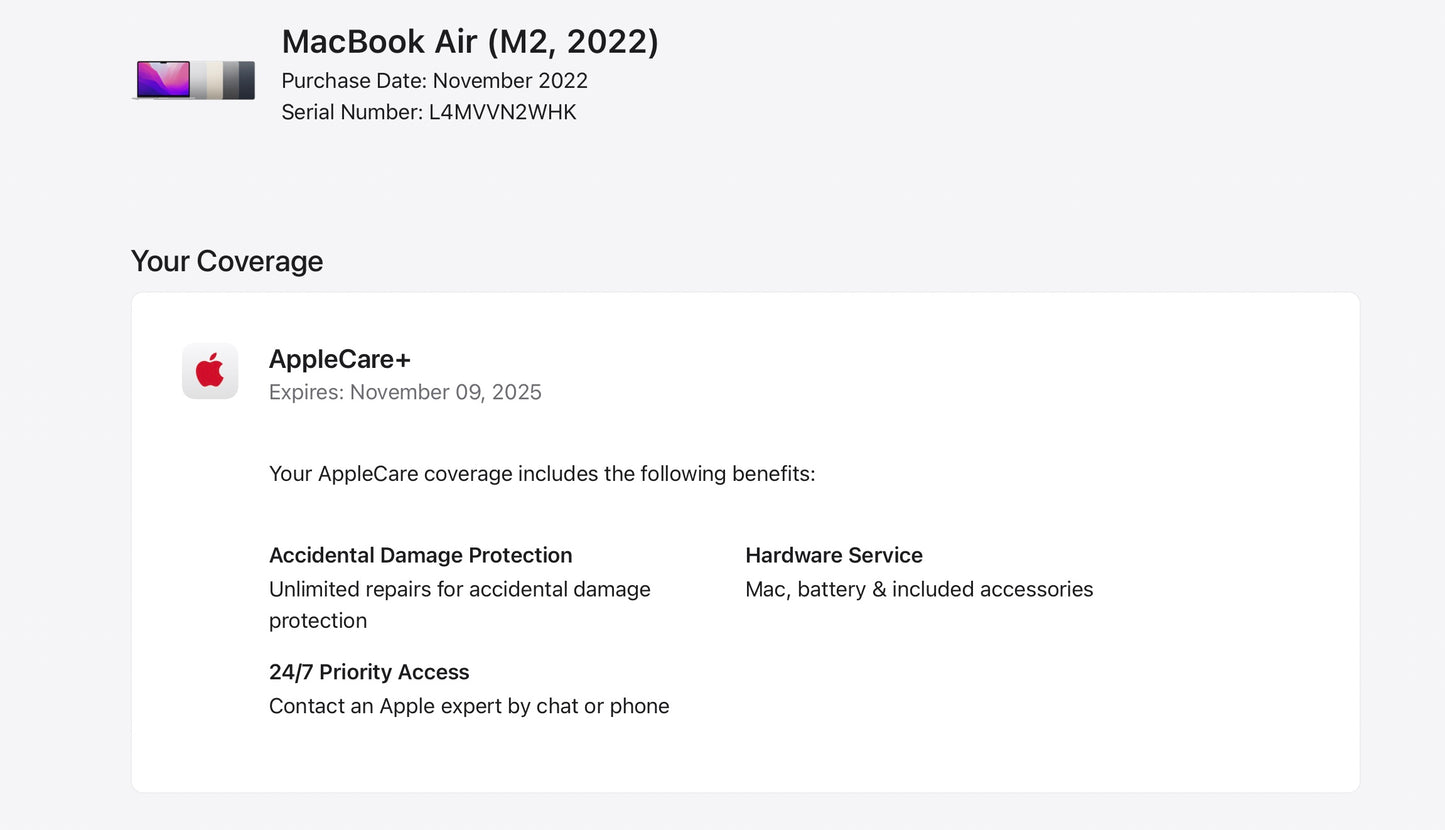Click the purple-screen MacBook in product image
This screenshot has height=830, width=1445.
click(x=163, y=79)
